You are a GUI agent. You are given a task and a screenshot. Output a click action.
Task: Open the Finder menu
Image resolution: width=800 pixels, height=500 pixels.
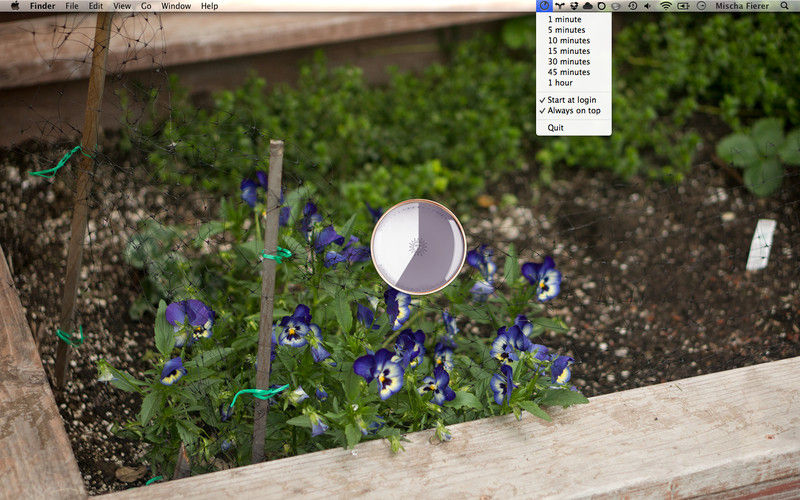42,6
